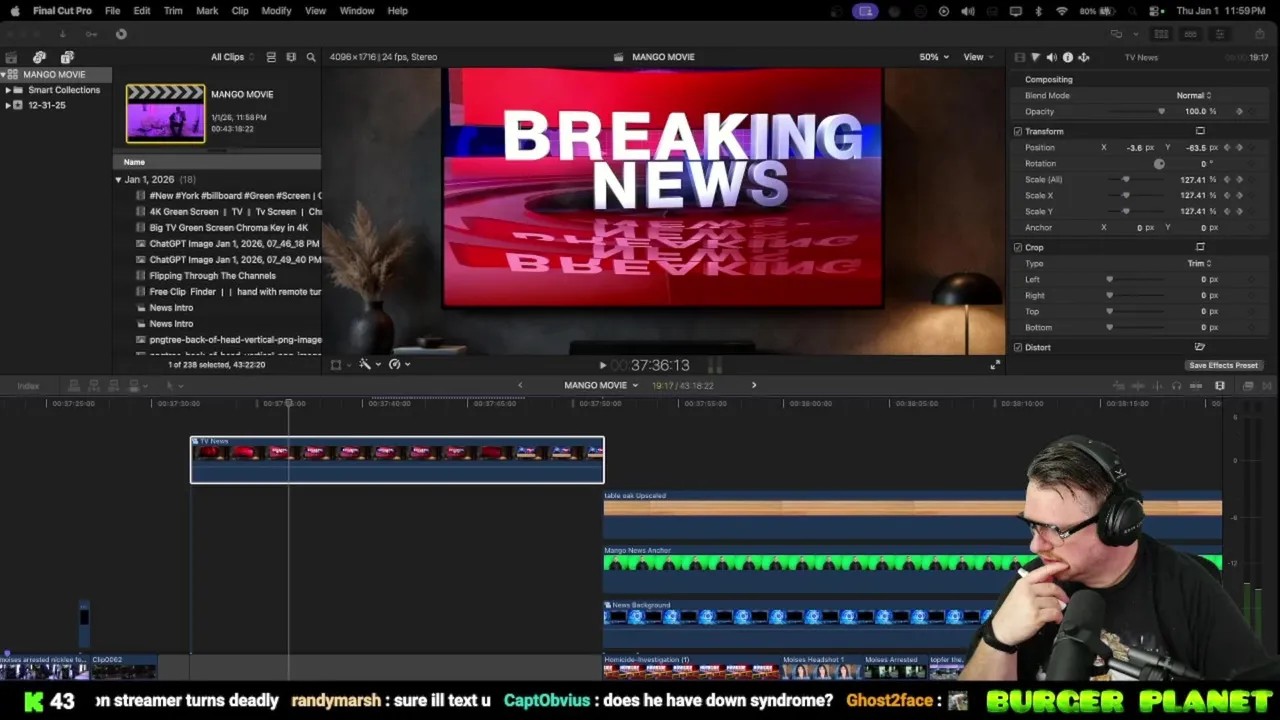Select the Flipping Through The Channels clip
Screen dimensions: 1280x720
click(x=212, y=276)
